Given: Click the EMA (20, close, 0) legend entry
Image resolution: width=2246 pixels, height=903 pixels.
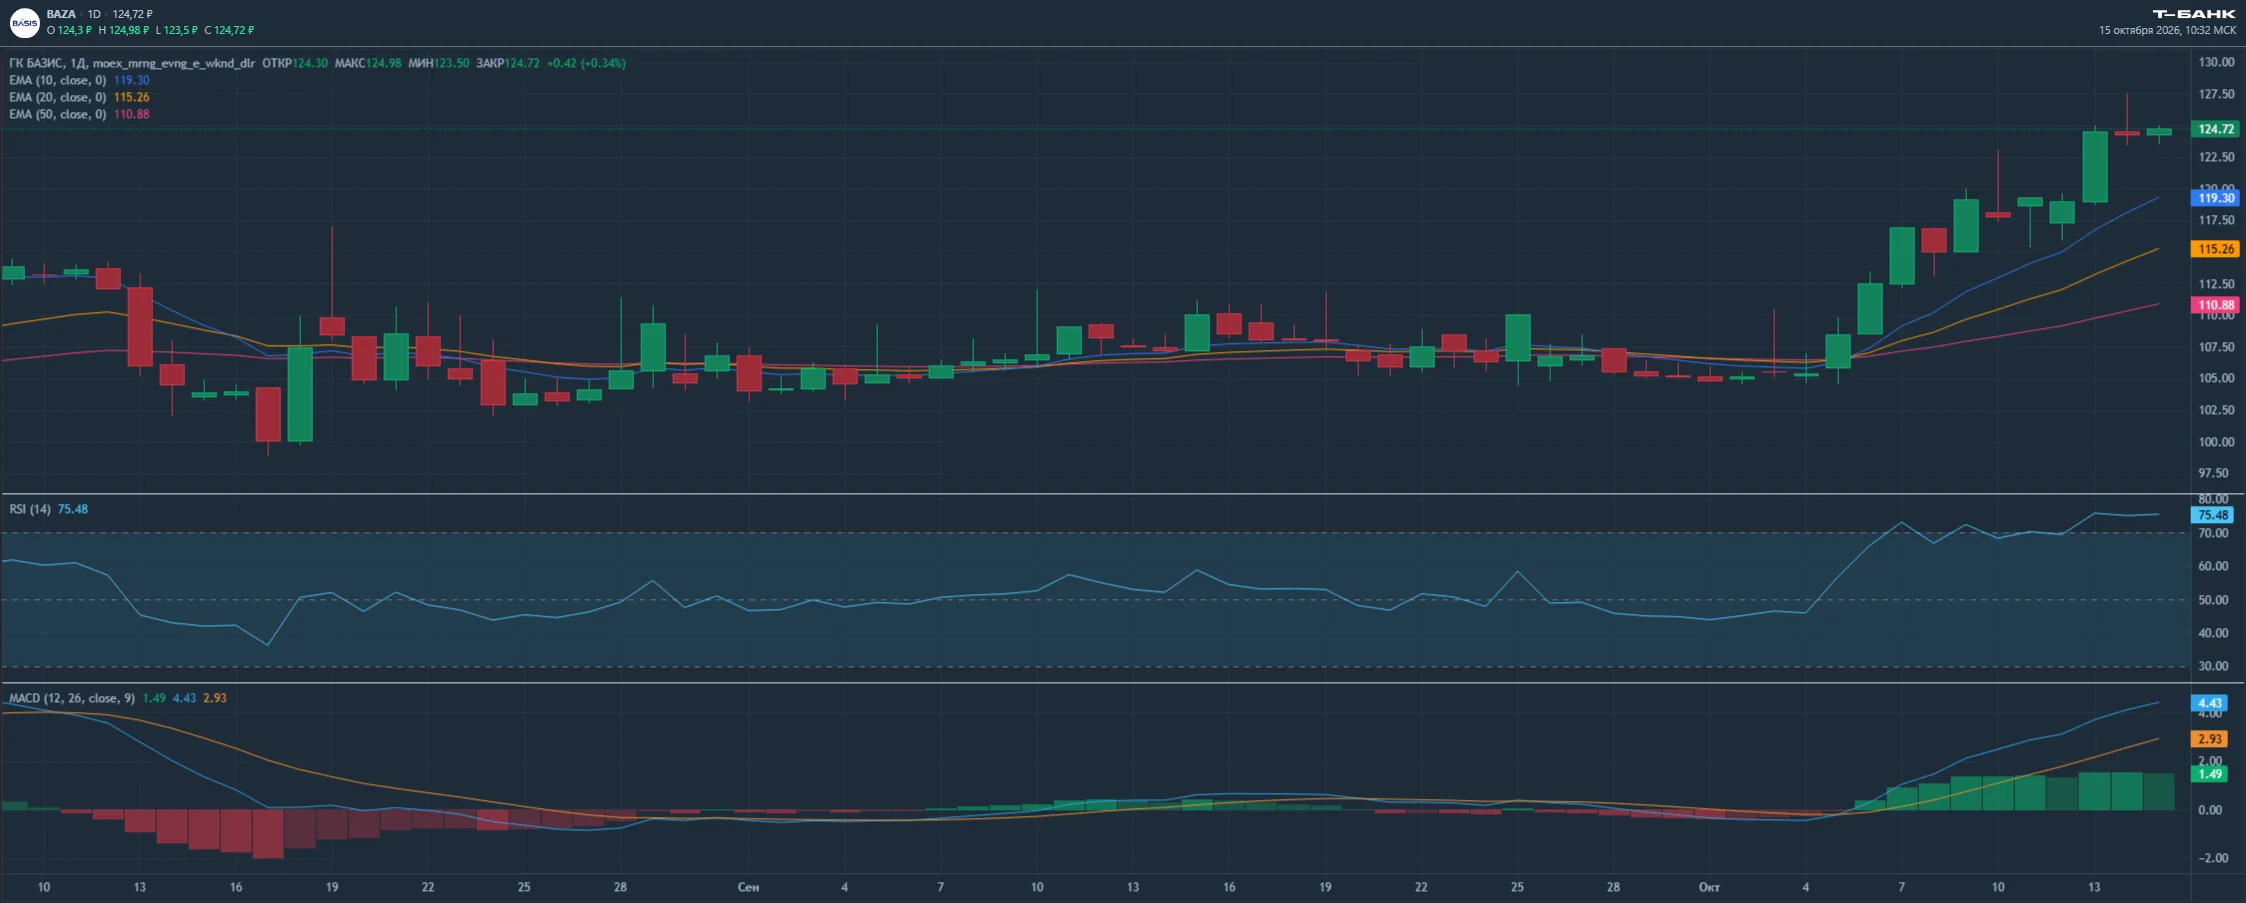Looking at the screenshot, I should [x=57, y=97].
